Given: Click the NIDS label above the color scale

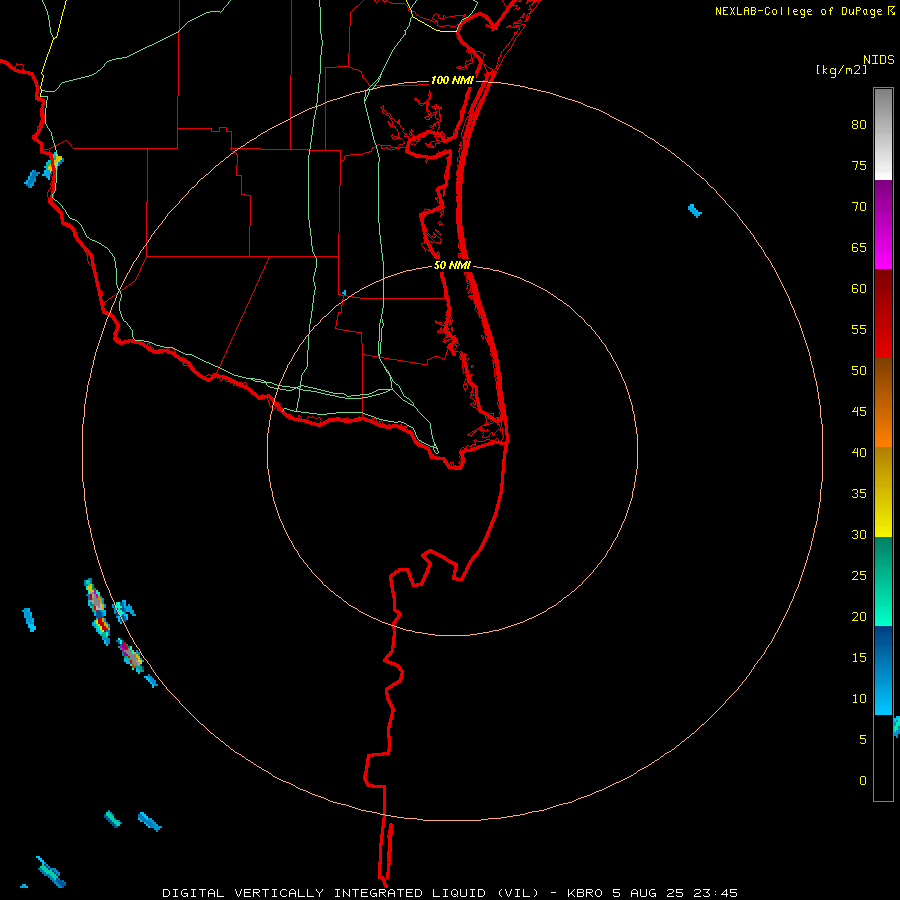Looking at the screenshot, I should [878, 59].
